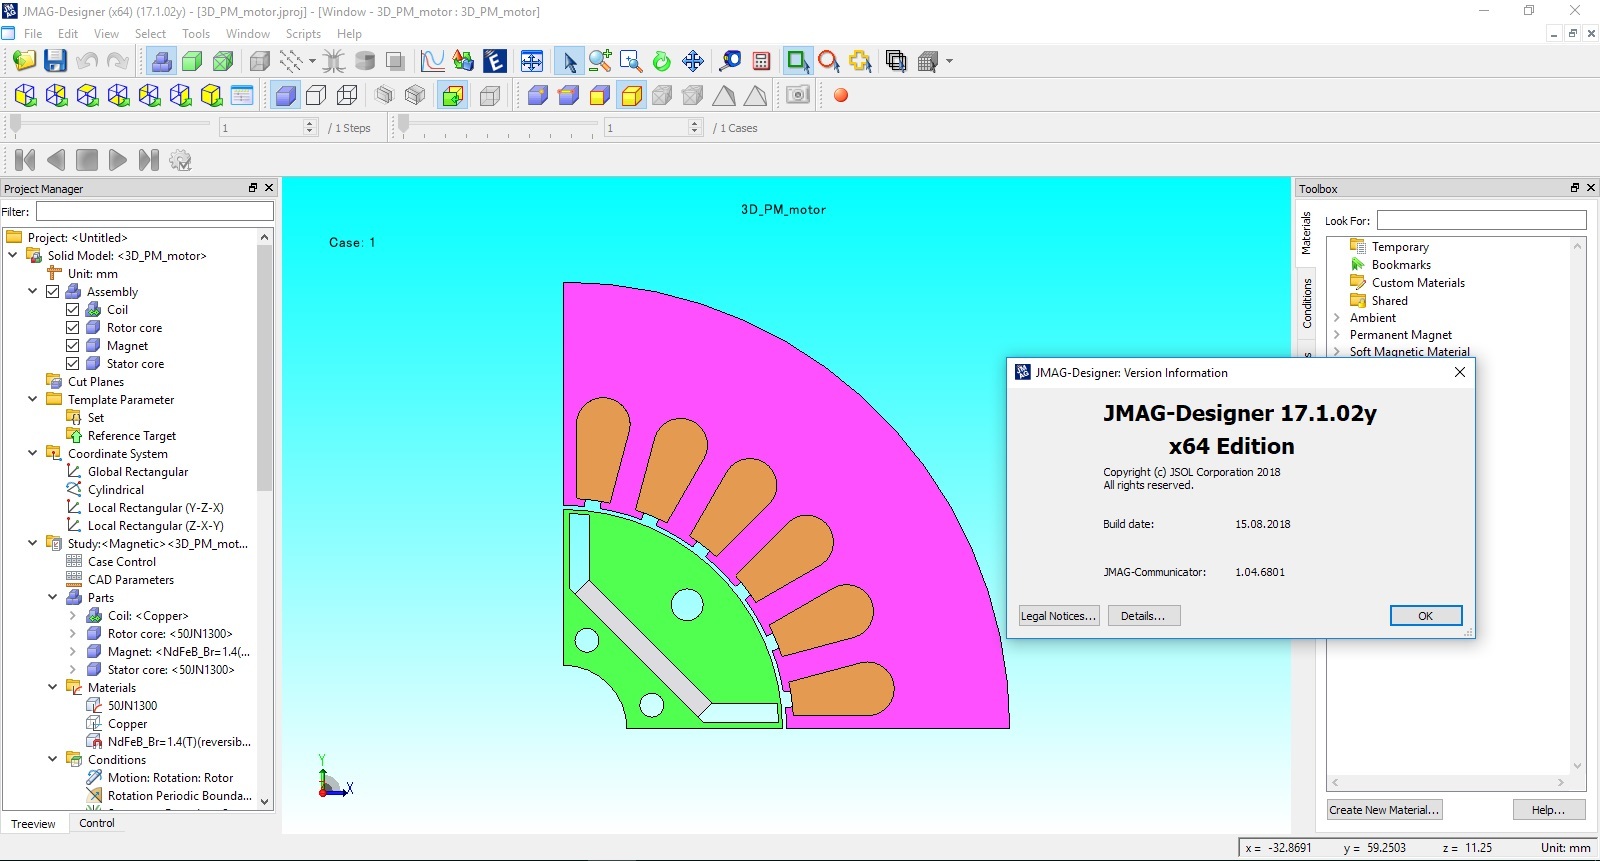Collapse the Materials node in tree
The image size is (1600, 861).
[x=52, y=687]
